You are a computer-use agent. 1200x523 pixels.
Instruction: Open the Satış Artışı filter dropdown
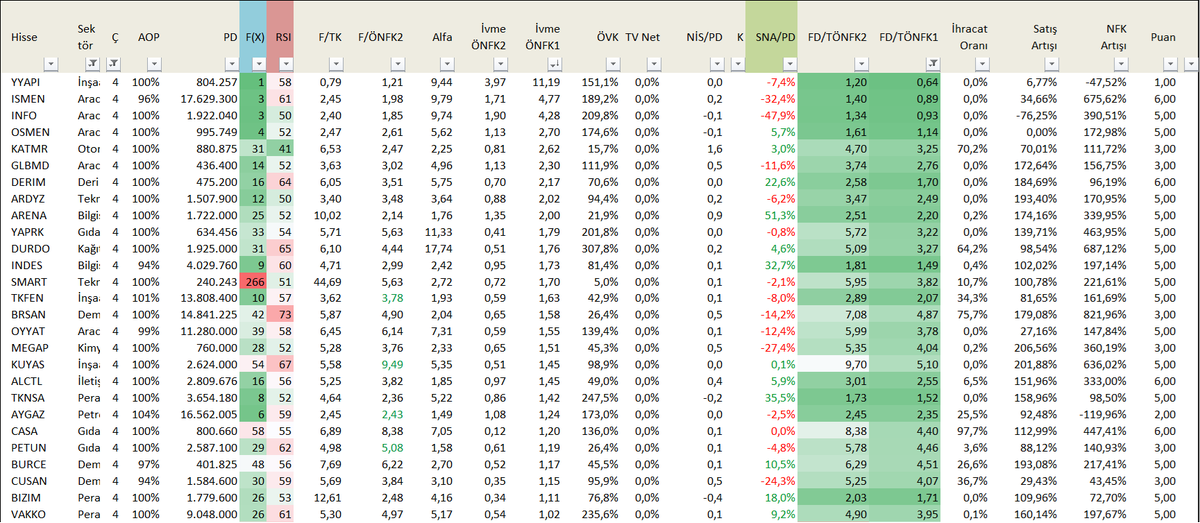[1052, 63]
